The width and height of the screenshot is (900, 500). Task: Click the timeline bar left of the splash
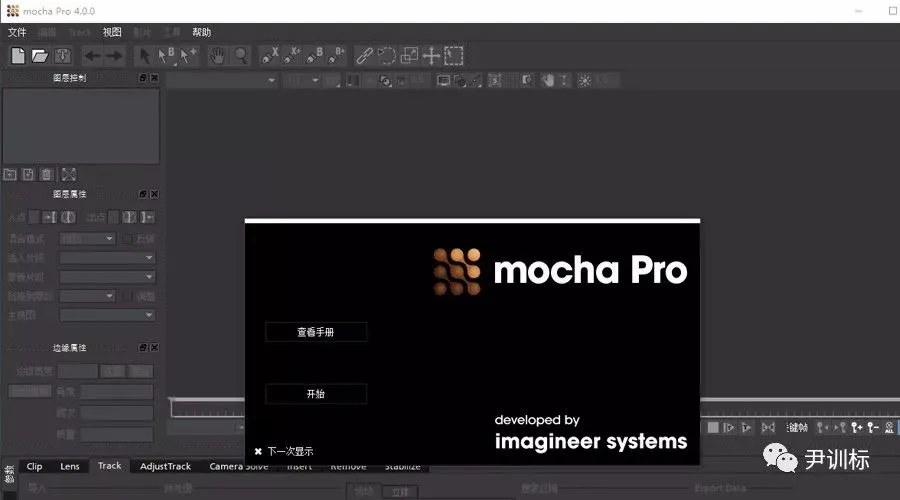coord(208,408)
